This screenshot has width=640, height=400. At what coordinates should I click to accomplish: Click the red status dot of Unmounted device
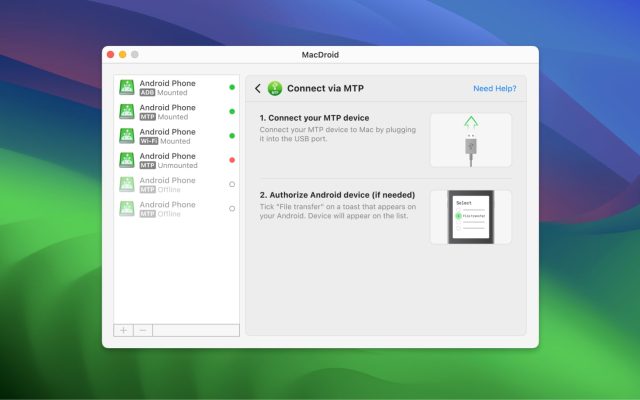pos(232,160)
